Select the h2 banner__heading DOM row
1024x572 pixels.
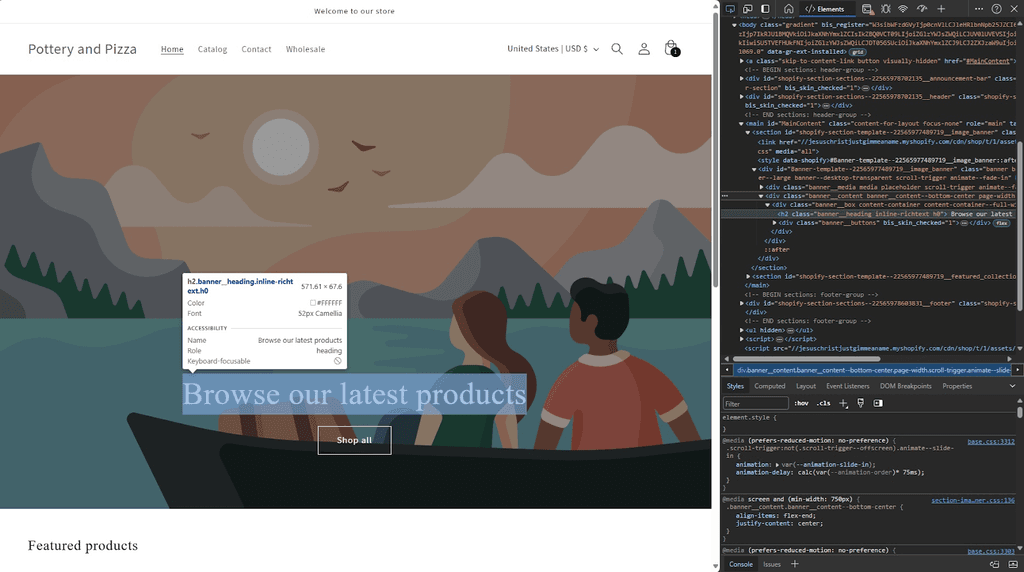coord(869,214)
